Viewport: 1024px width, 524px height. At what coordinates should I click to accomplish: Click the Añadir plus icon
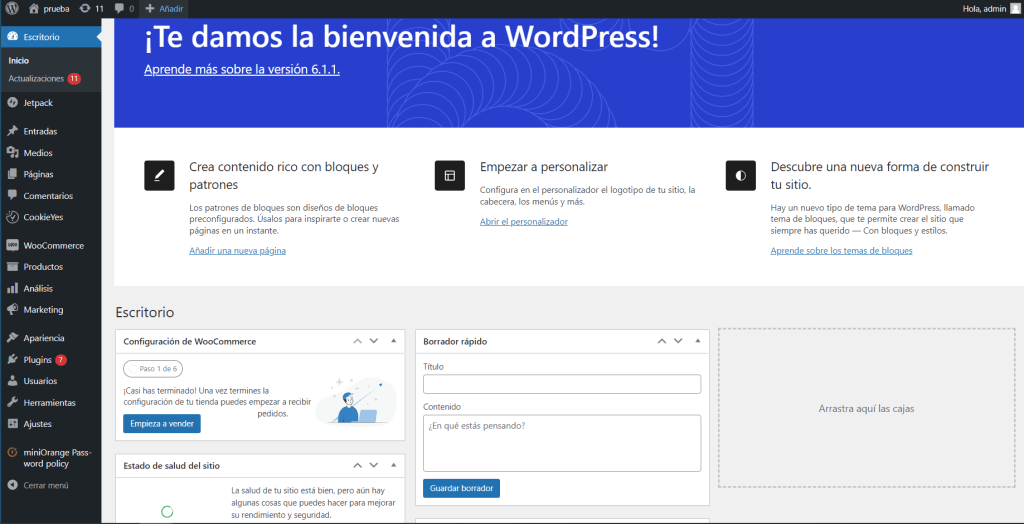pyautogui.click(x=150, y=8)
